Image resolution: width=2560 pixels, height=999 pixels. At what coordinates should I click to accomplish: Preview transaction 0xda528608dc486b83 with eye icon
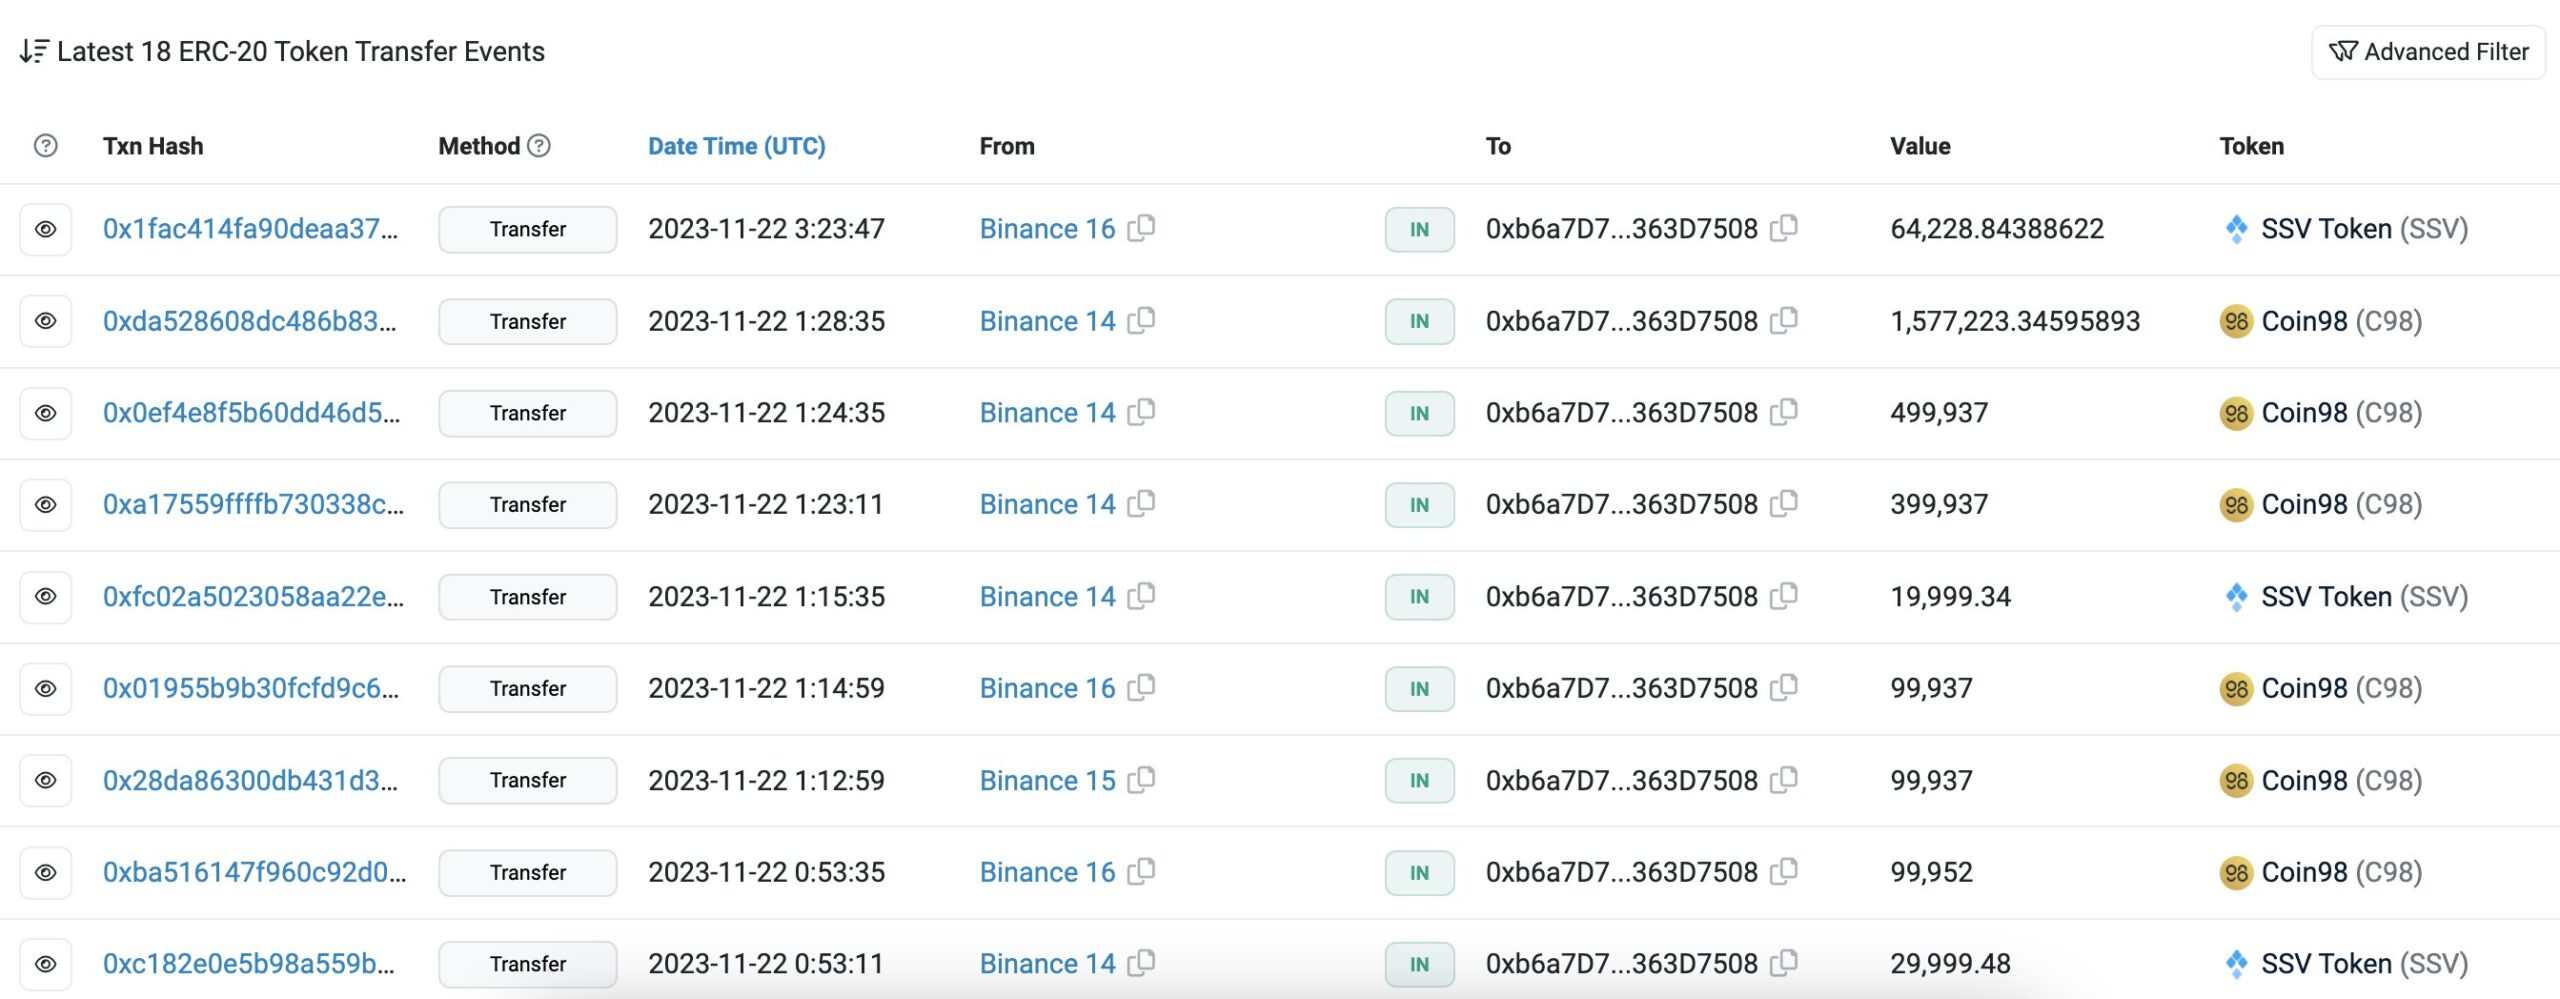coord(46,321)
